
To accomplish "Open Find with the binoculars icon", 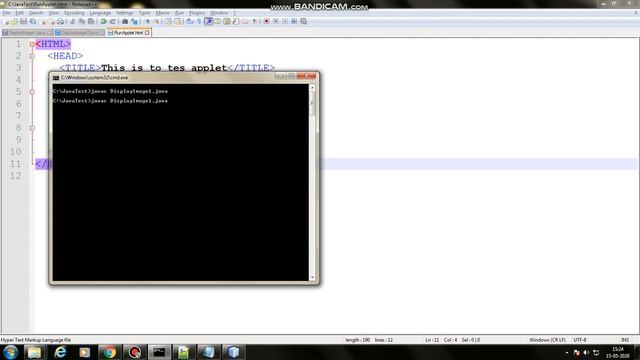I will click(x=125, y=21).
